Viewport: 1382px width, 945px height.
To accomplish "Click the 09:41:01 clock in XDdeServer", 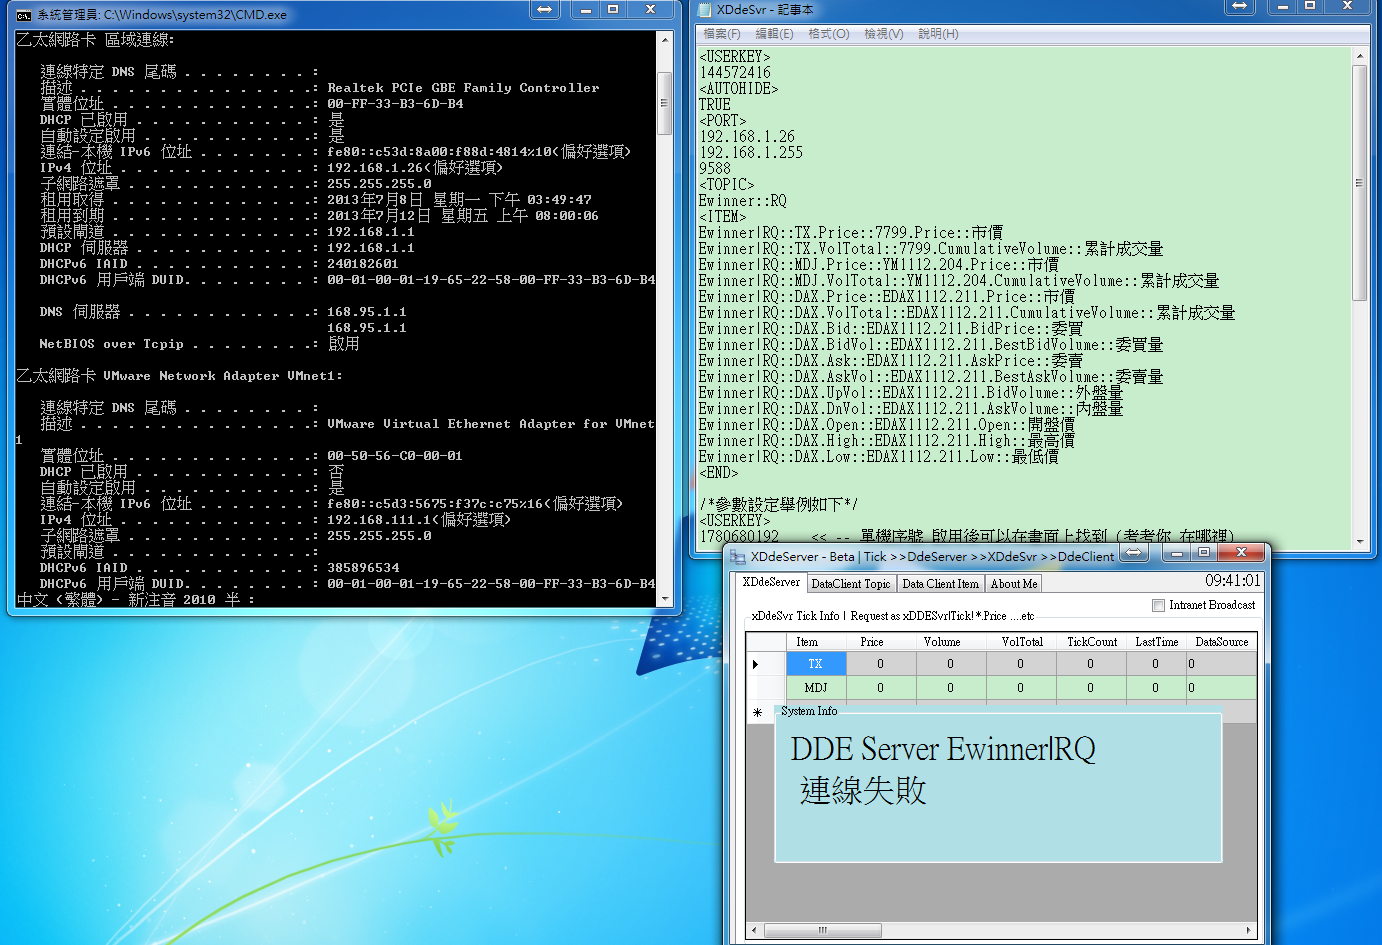I will [1232, 581].
